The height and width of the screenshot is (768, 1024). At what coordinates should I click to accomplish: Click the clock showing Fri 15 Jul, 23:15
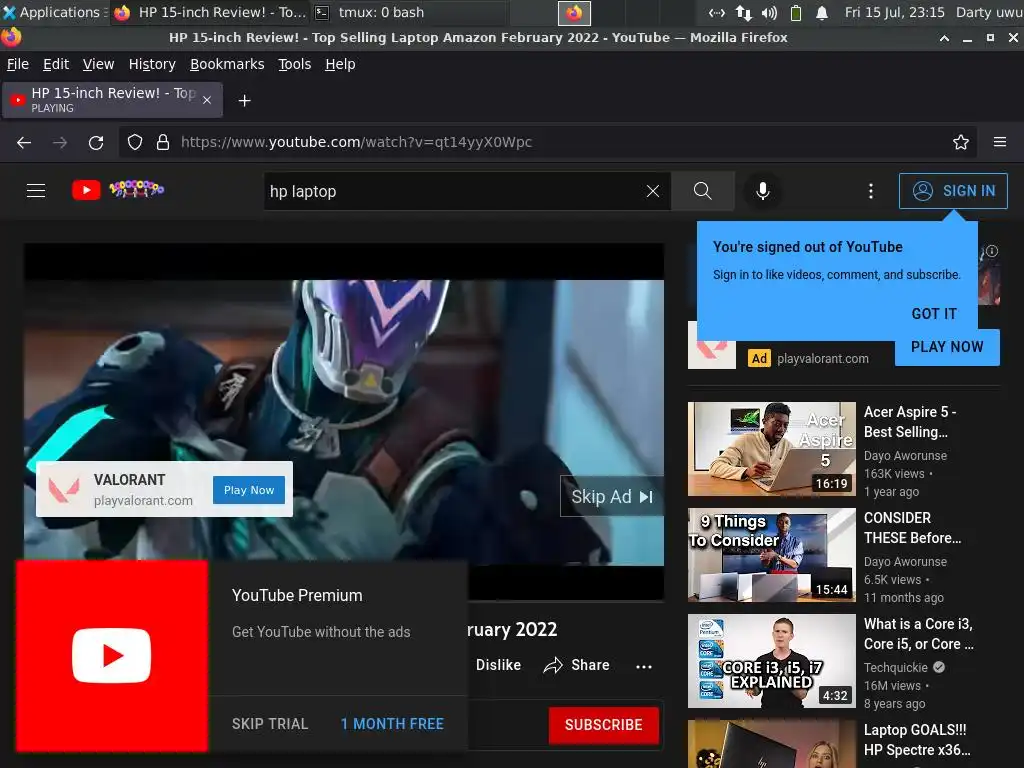(894, 12)
